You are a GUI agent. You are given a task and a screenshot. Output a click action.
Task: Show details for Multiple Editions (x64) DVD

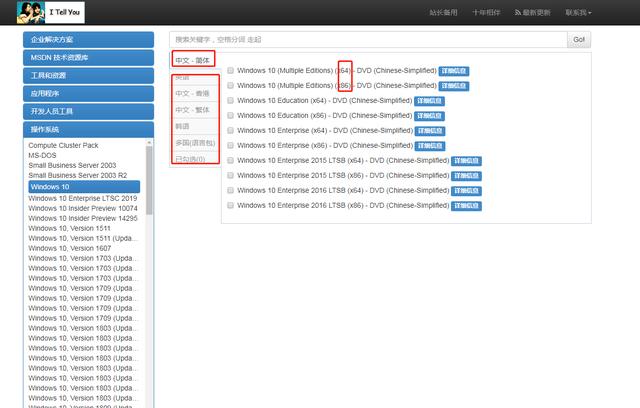tap(453, 71)
